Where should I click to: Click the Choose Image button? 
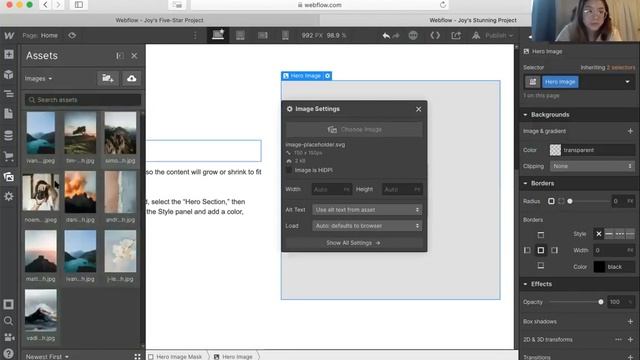[x=354, y=130]
